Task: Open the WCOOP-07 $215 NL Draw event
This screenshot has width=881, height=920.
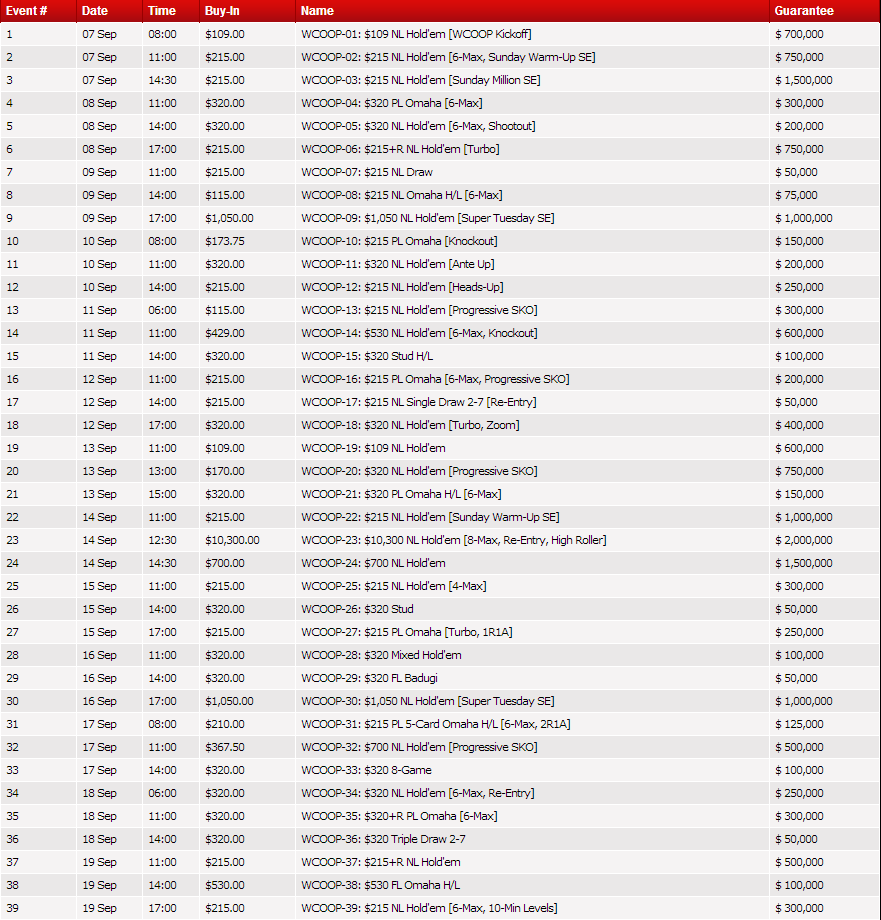Action: [x=366, y=172]
